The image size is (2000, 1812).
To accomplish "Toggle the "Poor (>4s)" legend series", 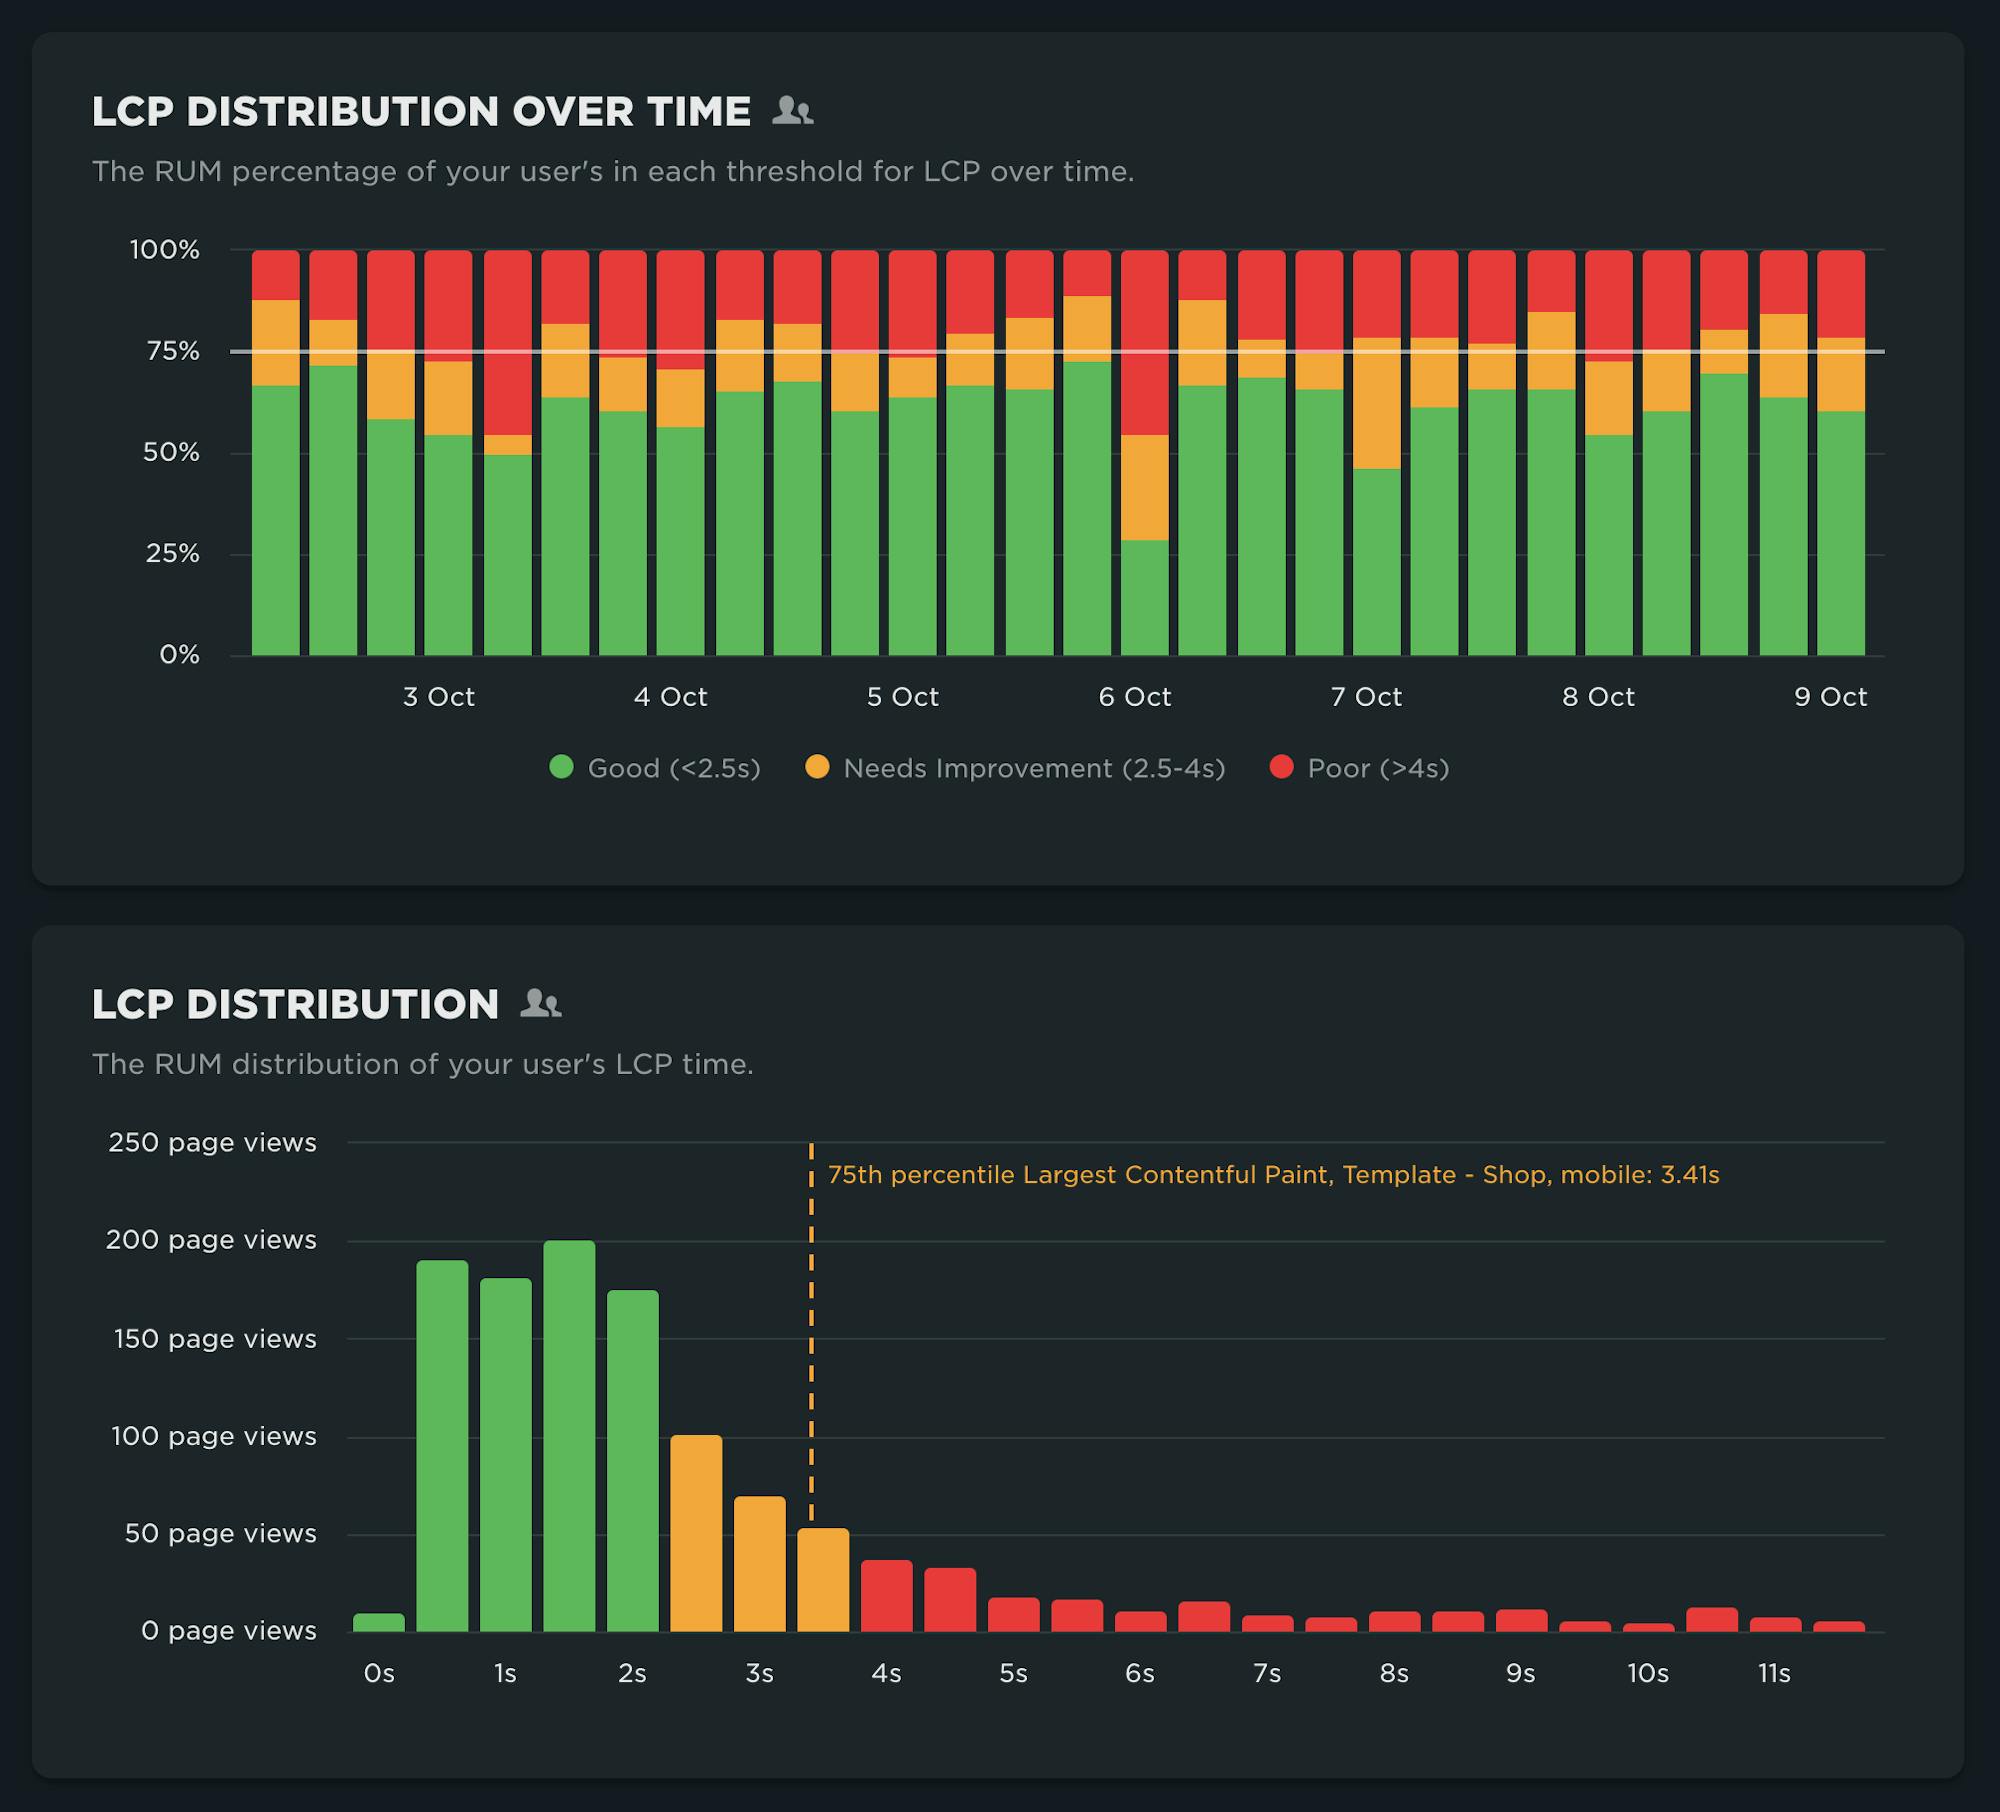I will point(1381,768).
